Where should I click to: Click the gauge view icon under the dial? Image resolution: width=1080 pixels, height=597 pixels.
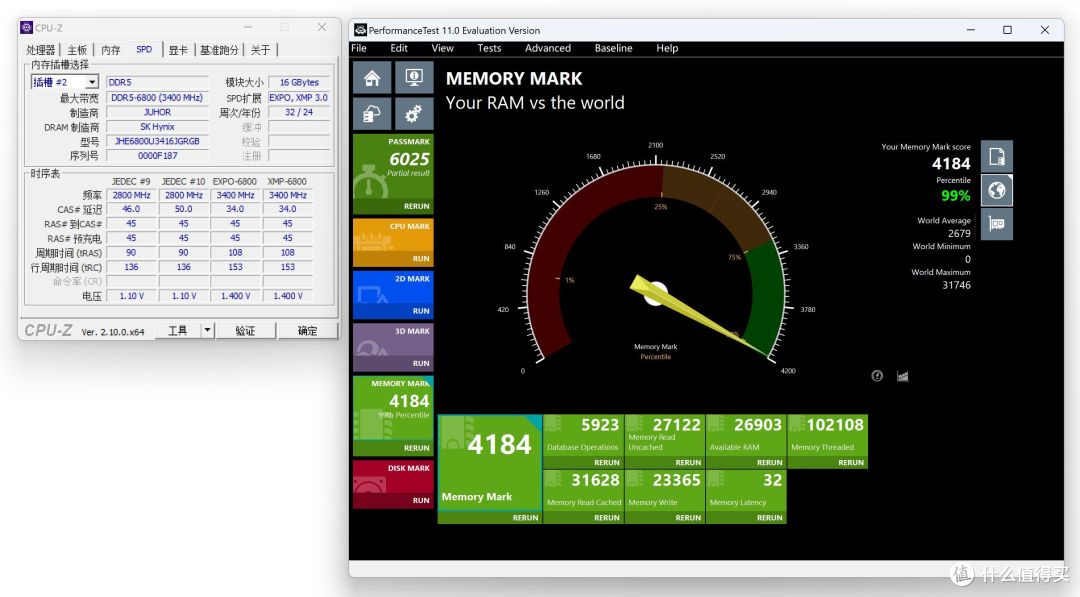click(877, 375)
